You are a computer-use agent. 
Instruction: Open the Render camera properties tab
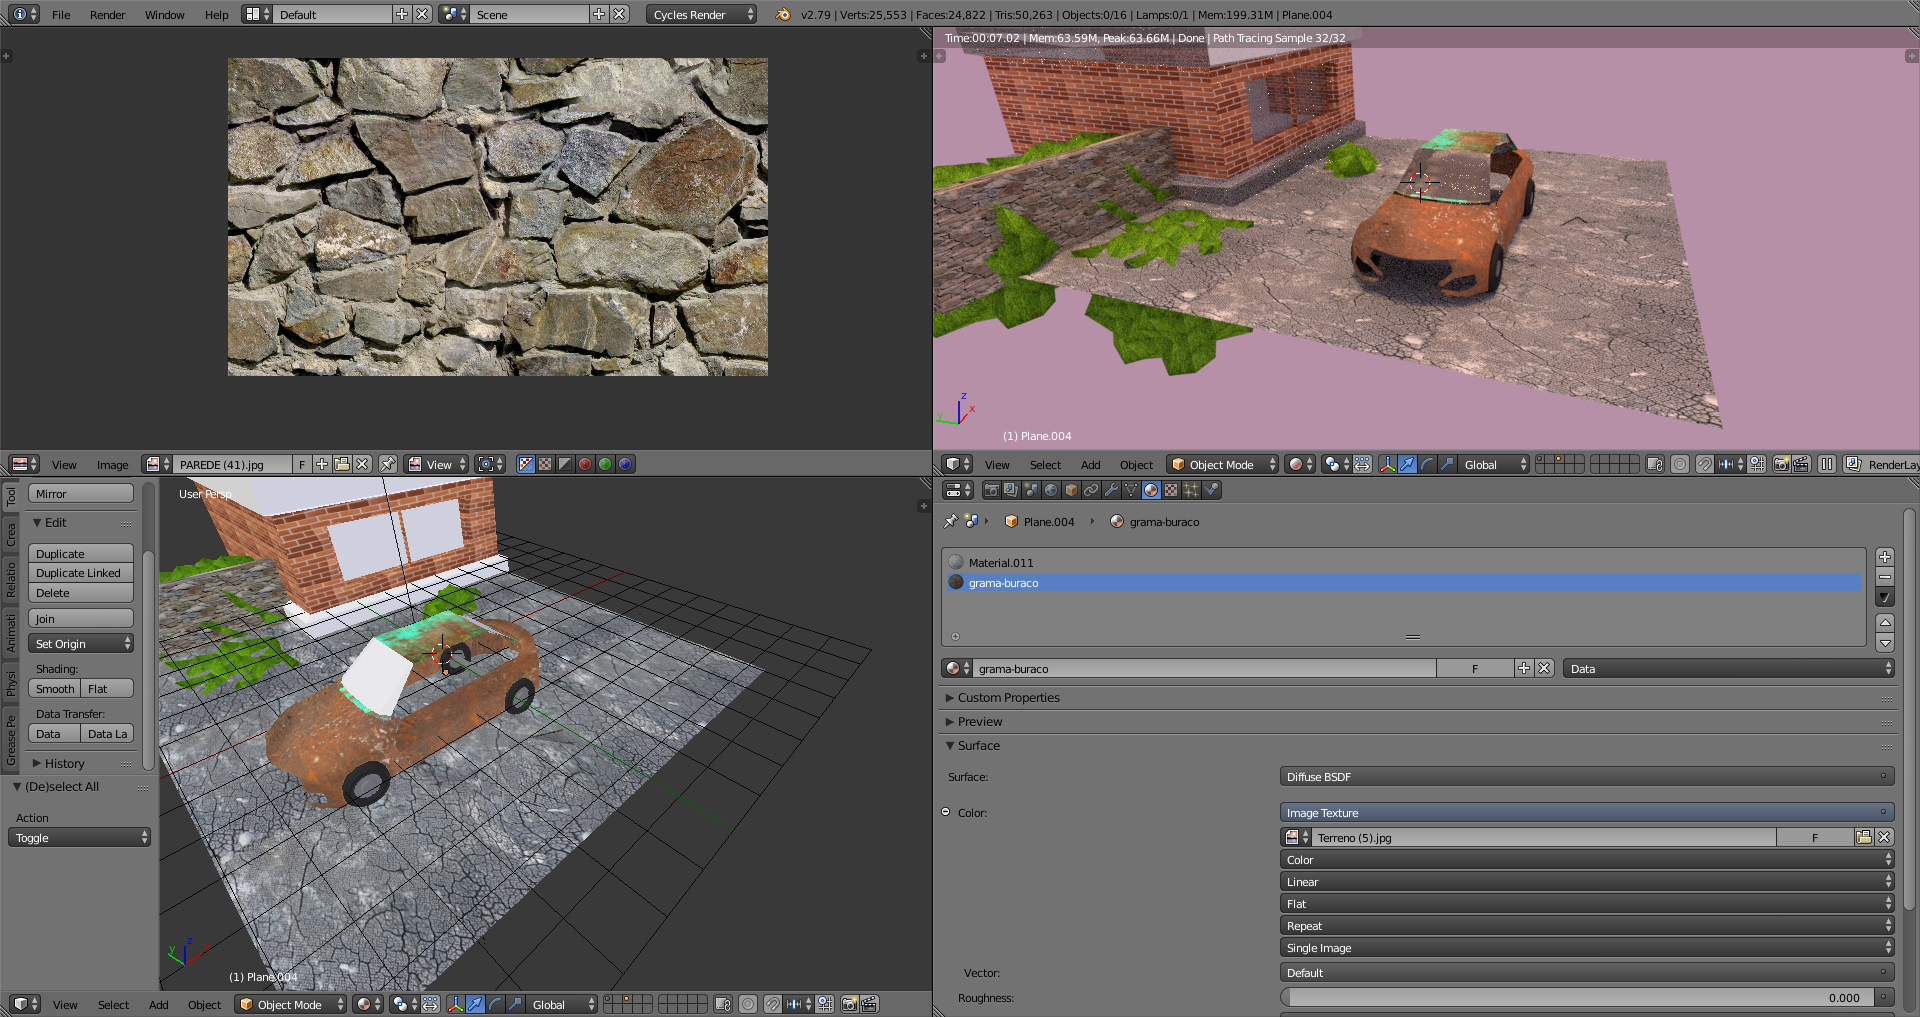(x=991, y=490)
